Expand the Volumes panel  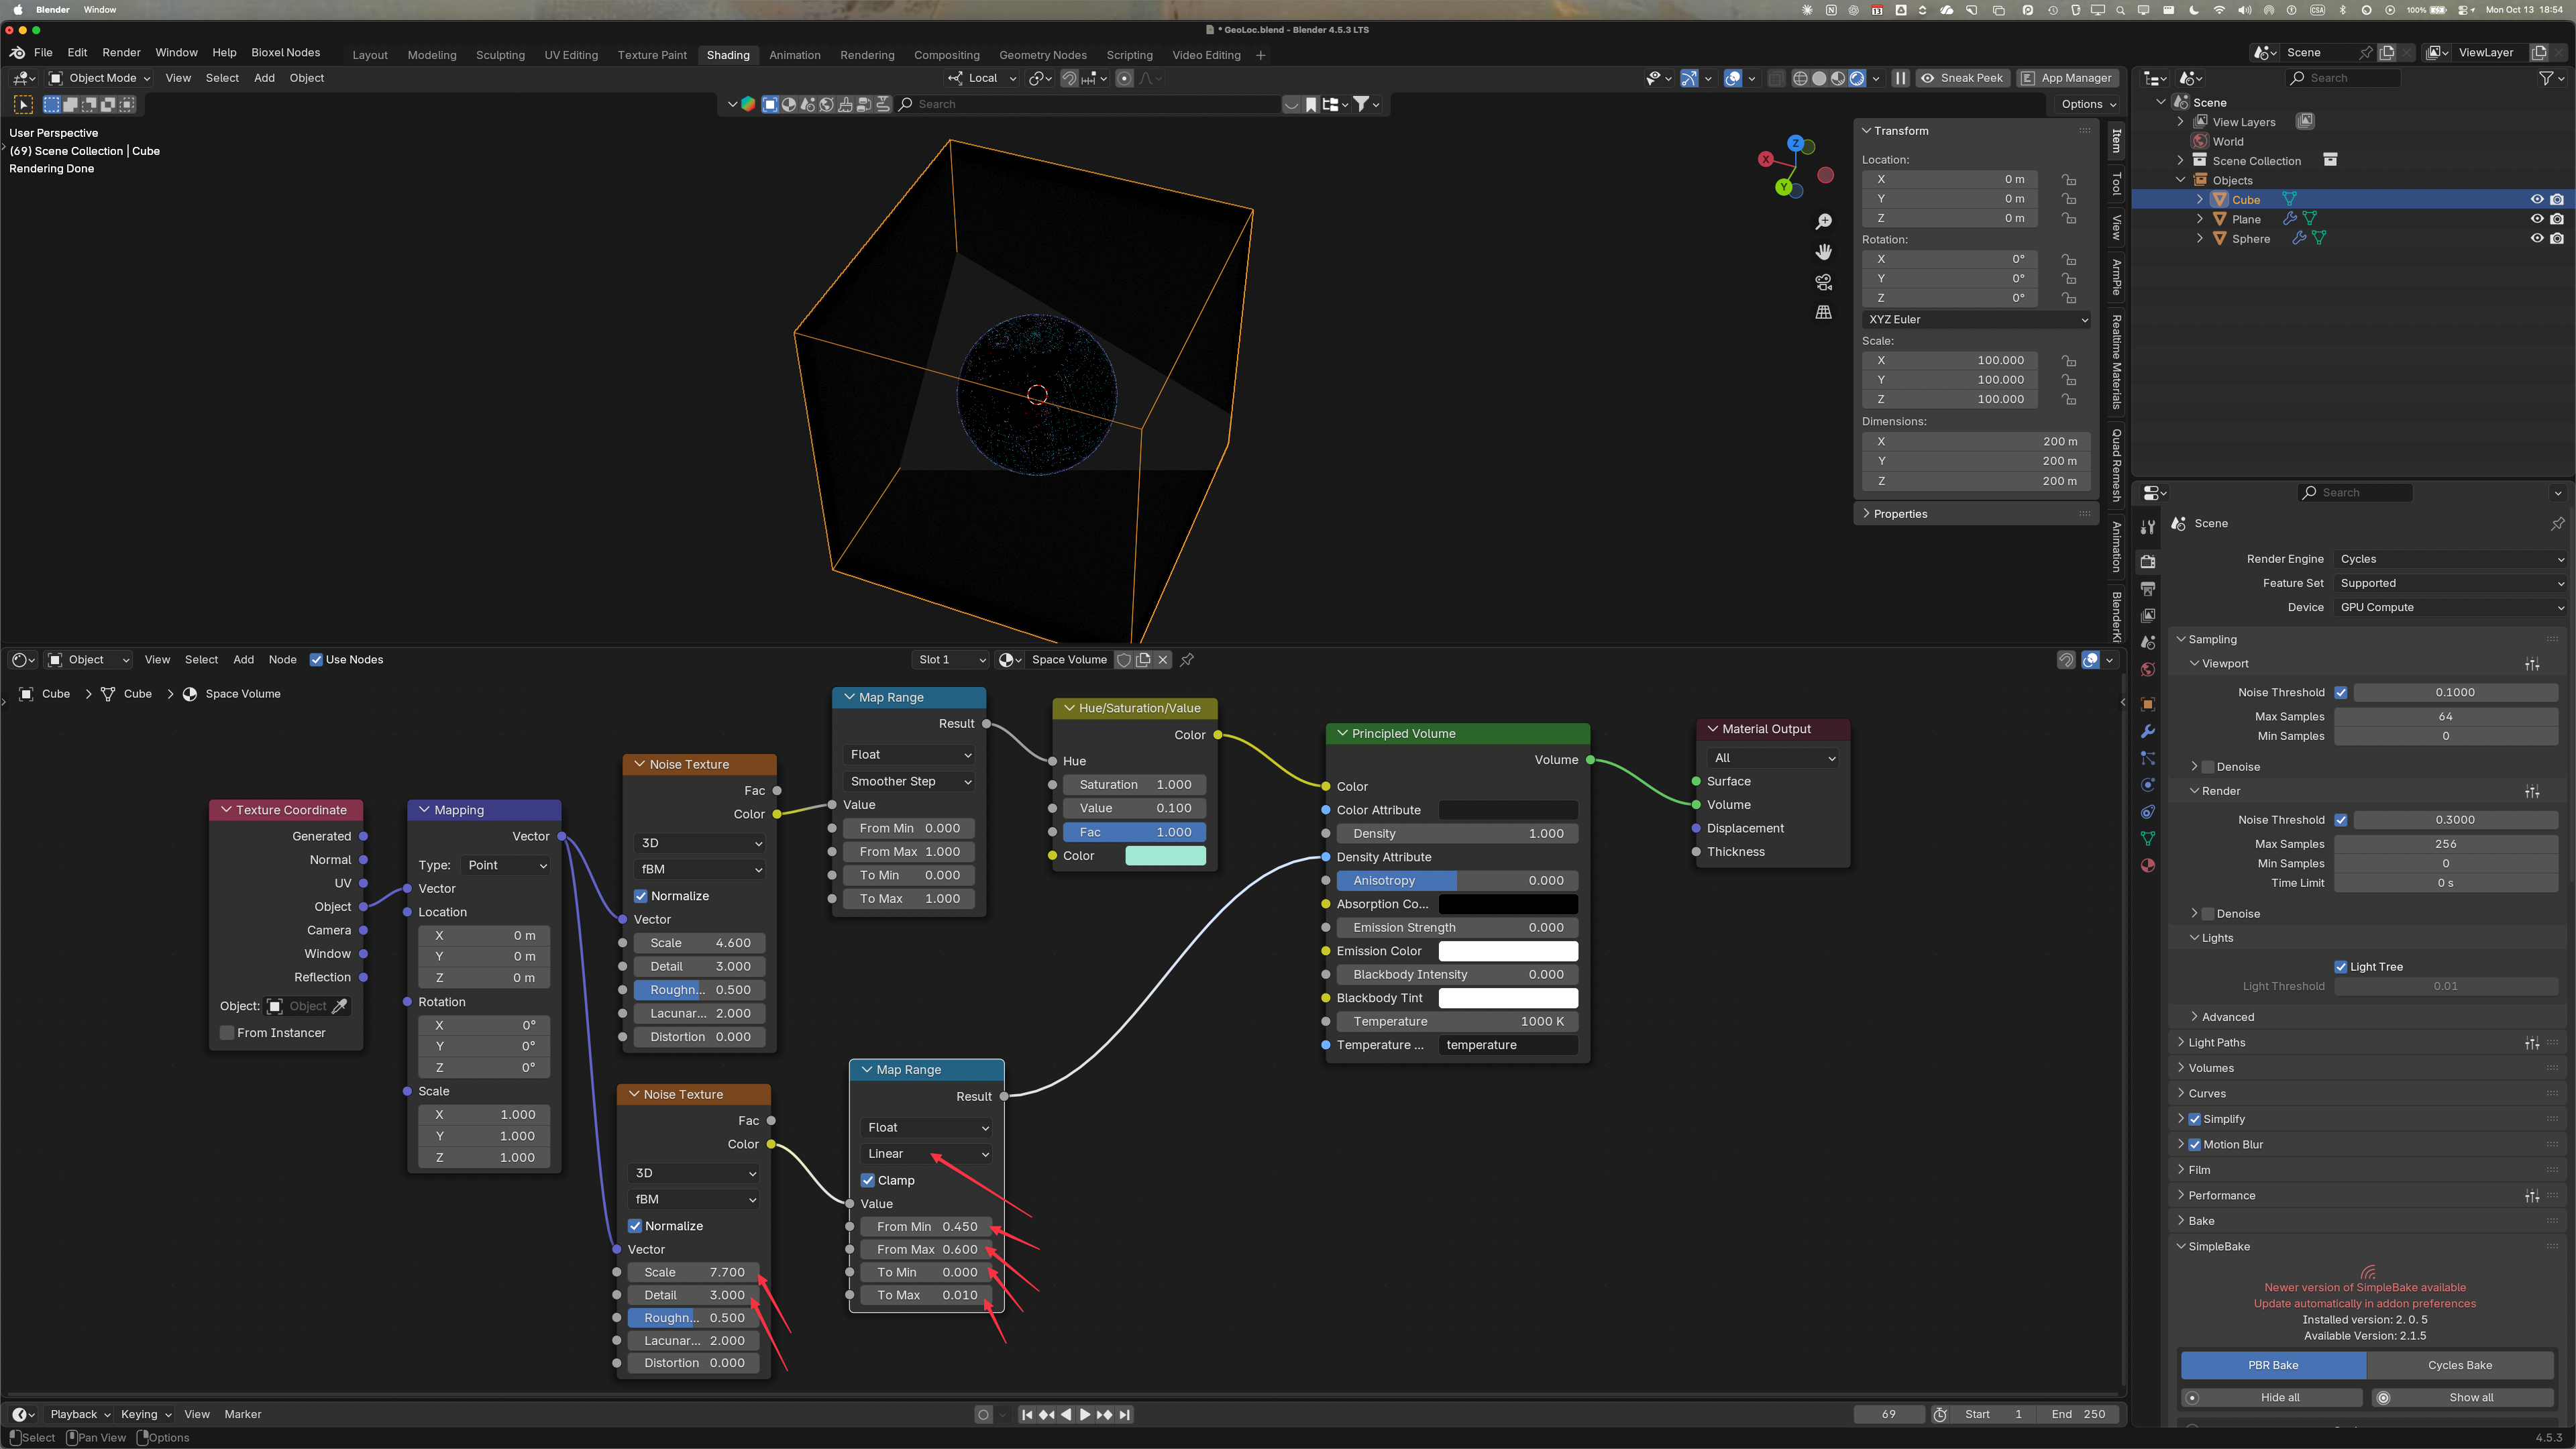click(x=2210, y=1068)
